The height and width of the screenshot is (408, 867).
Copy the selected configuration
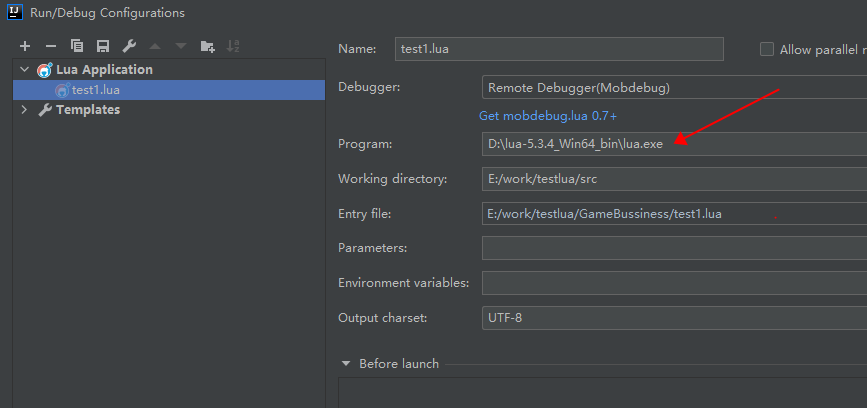77,46
